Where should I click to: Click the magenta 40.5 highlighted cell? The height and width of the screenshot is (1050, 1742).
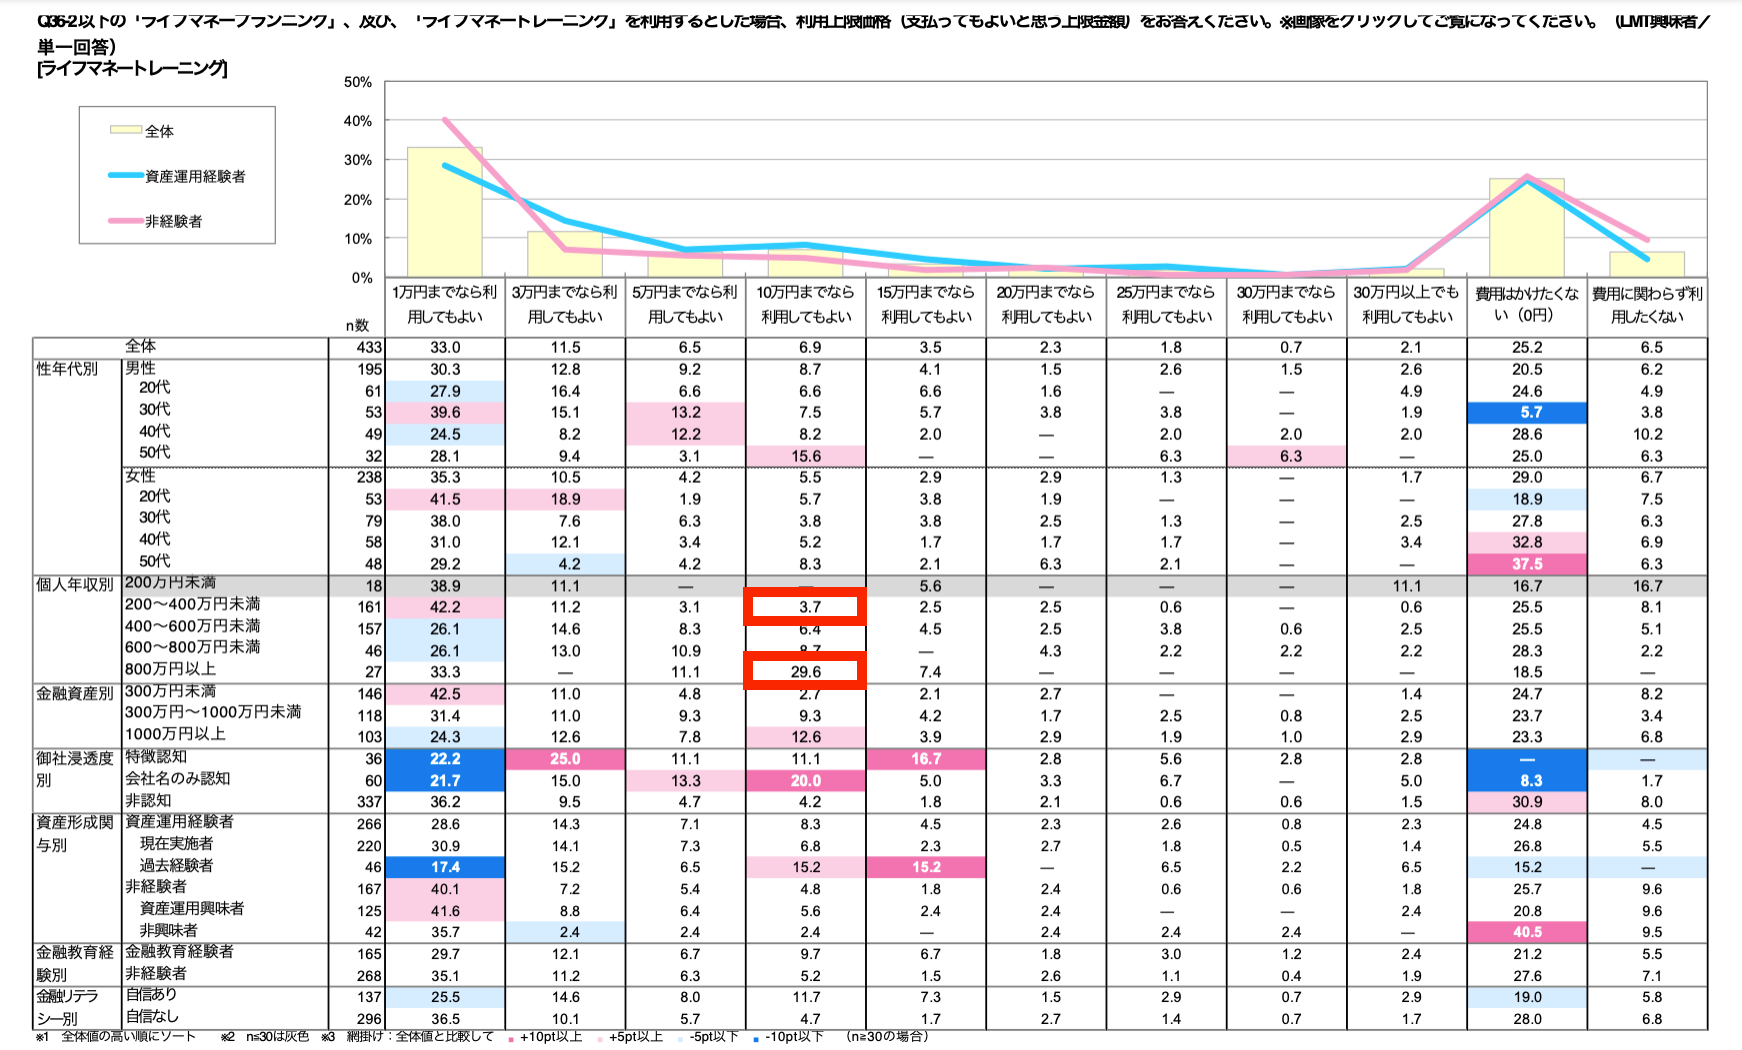click(1527, 932)
